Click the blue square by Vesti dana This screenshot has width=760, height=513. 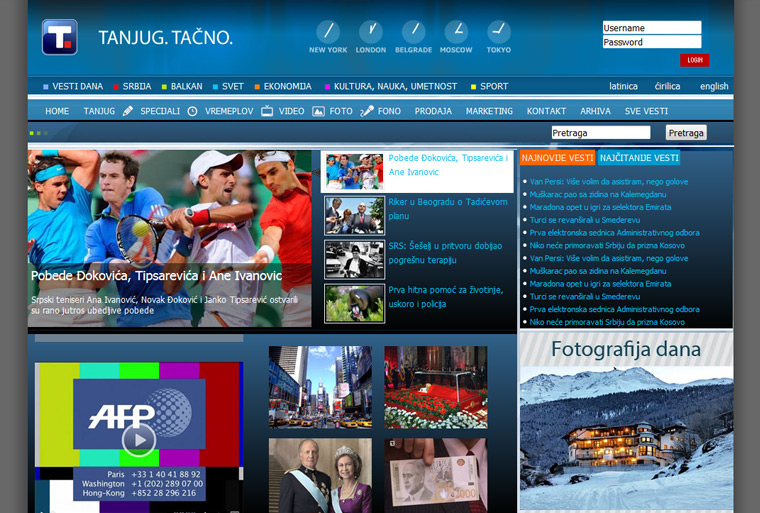pyautogui.click(x=46, y=87)
